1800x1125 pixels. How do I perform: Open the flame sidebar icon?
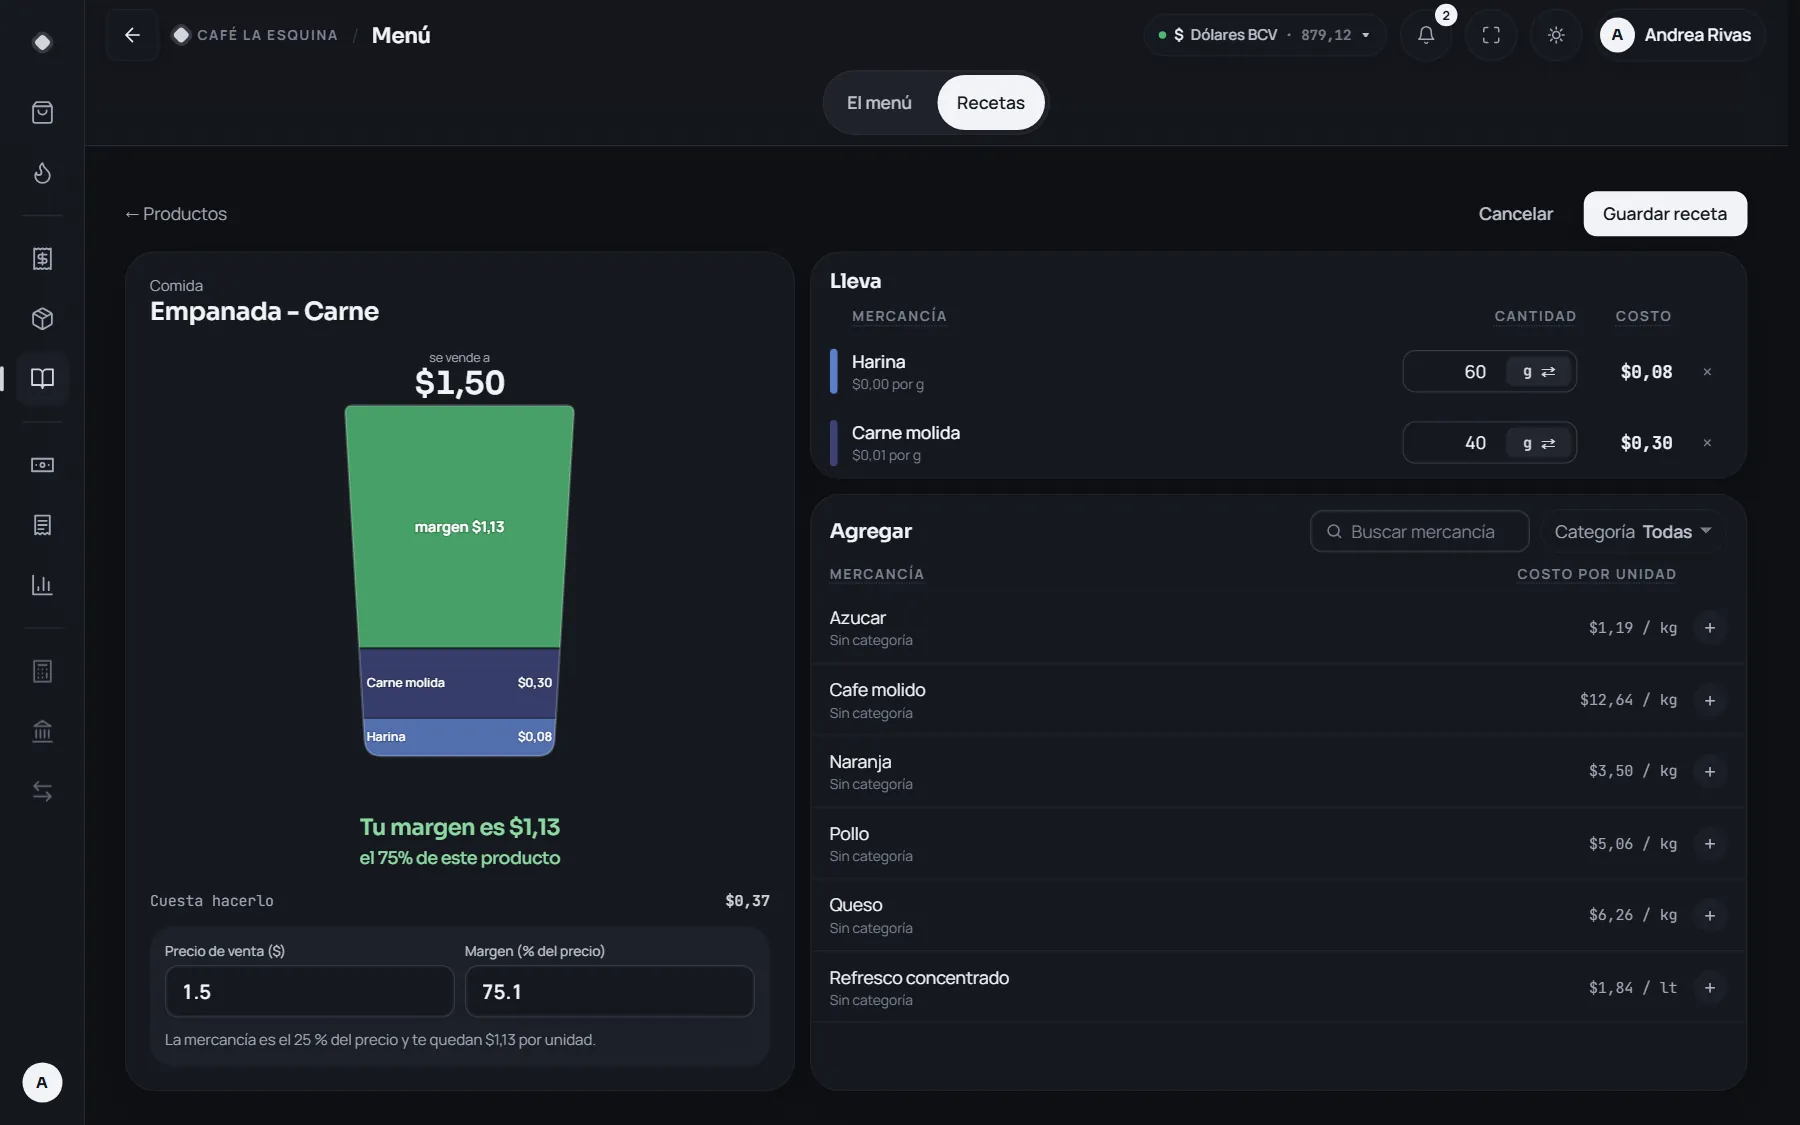[42, 173]
